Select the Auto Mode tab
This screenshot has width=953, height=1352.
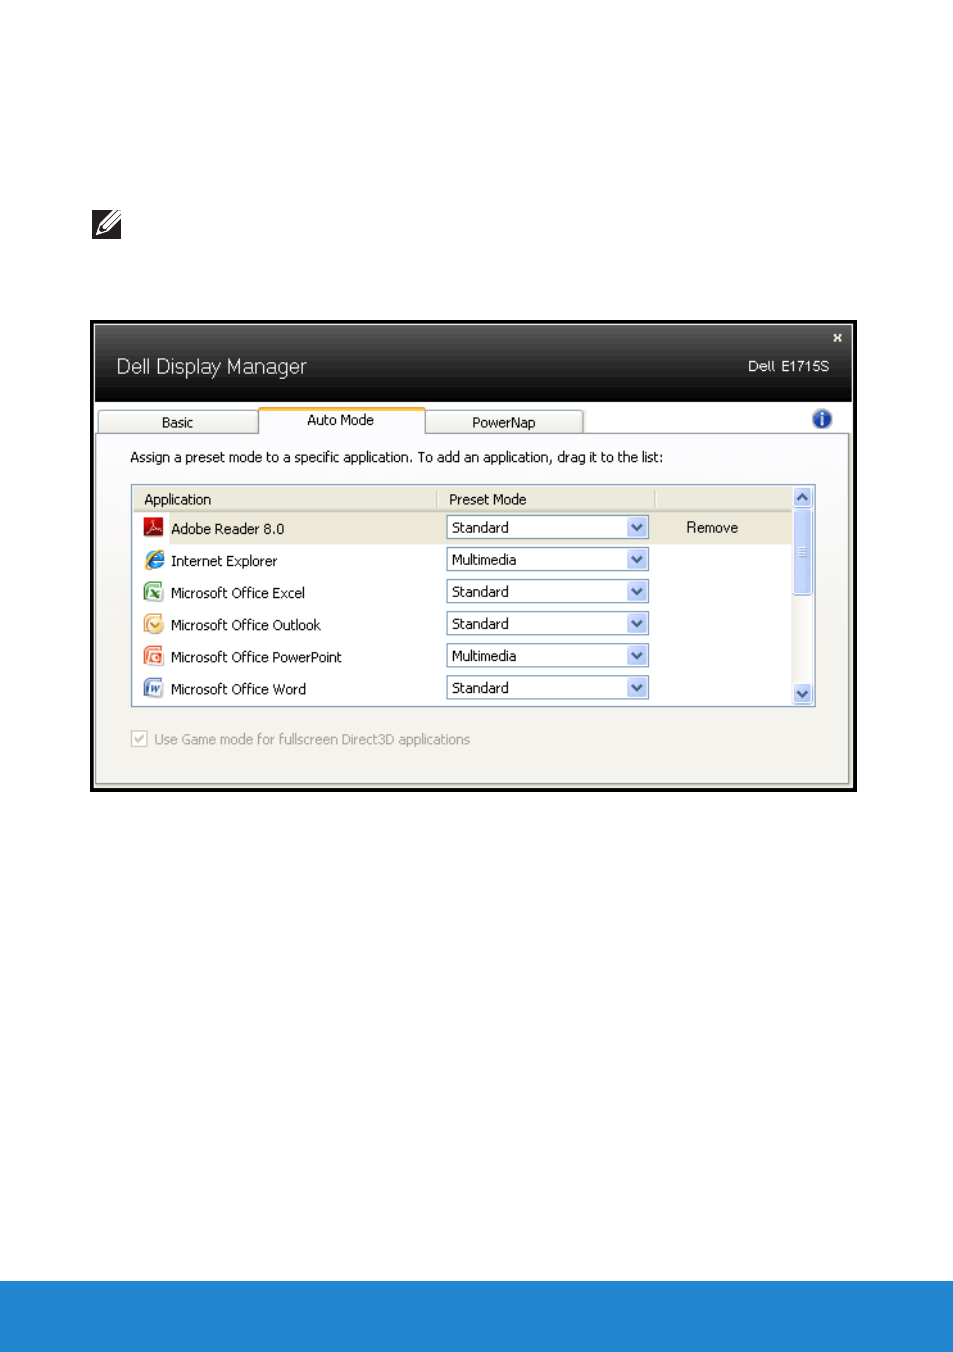(x=341, y=420)
